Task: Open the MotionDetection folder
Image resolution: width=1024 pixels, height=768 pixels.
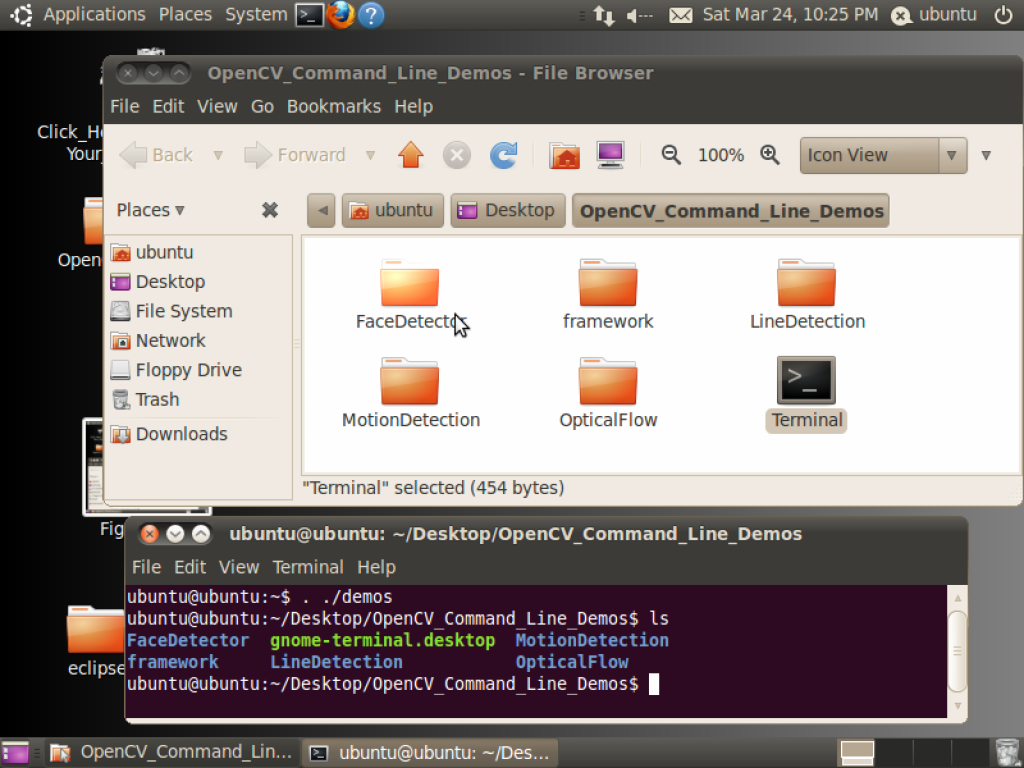Action: coord(410,383)
